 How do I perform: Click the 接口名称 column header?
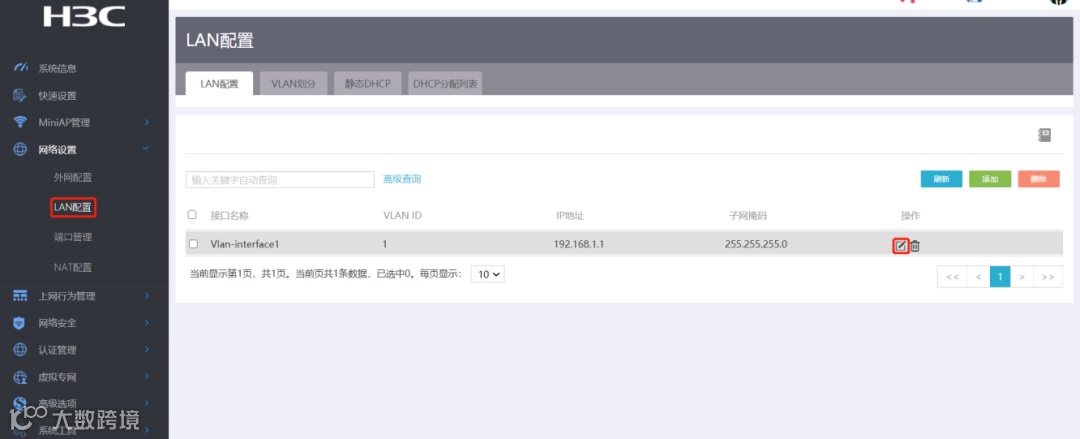(229, 215)
